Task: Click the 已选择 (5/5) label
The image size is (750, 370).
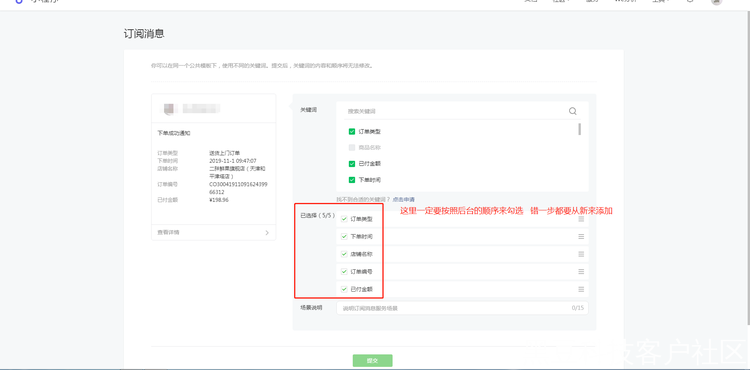Action: pos(318,216)
